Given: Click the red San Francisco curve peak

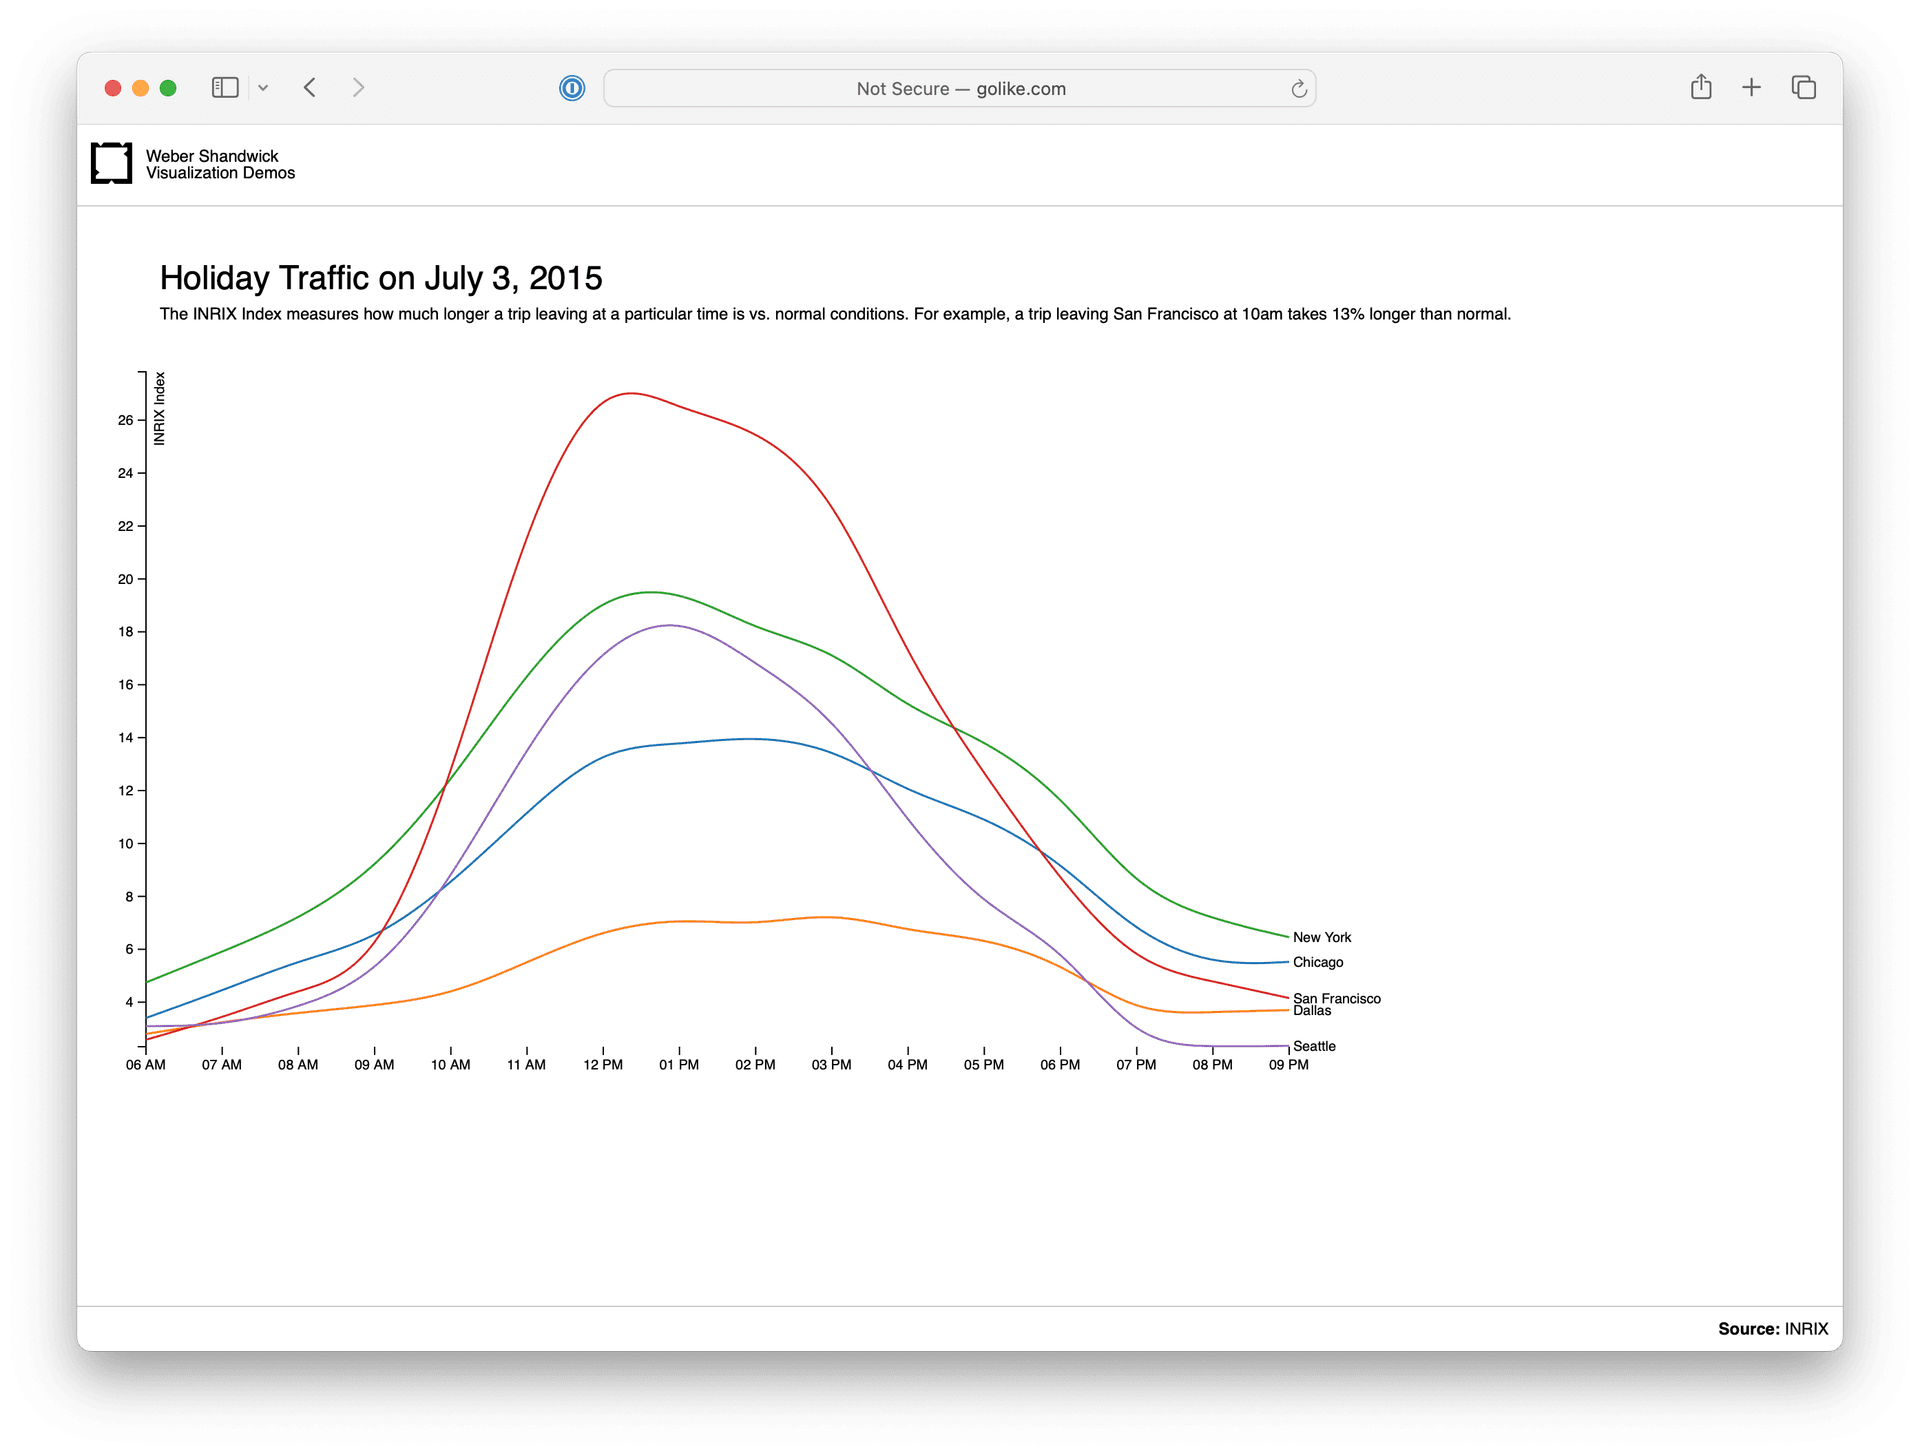Looking at the screenshot, I should [x=630, y=394].
